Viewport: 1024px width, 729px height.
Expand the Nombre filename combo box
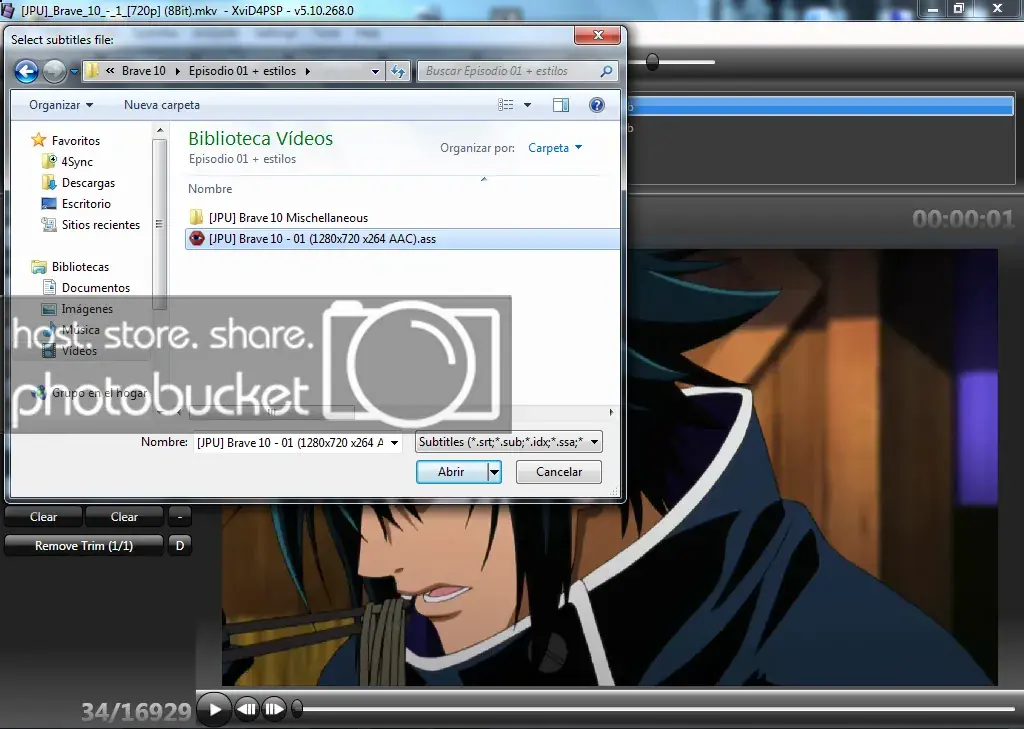(394, 443)
